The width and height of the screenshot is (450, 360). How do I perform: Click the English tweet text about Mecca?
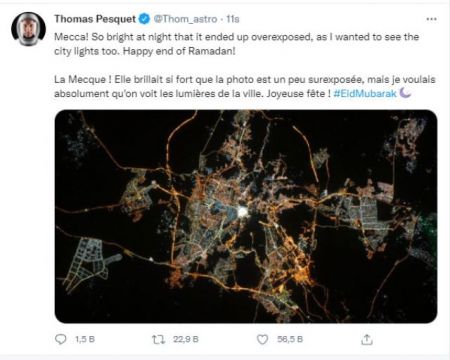[236, 44]
